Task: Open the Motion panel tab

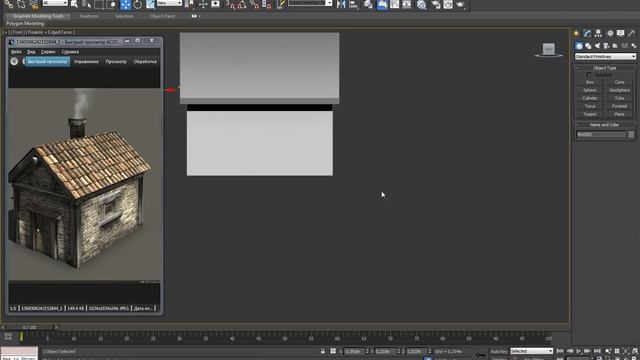Action: coord(610,33)
